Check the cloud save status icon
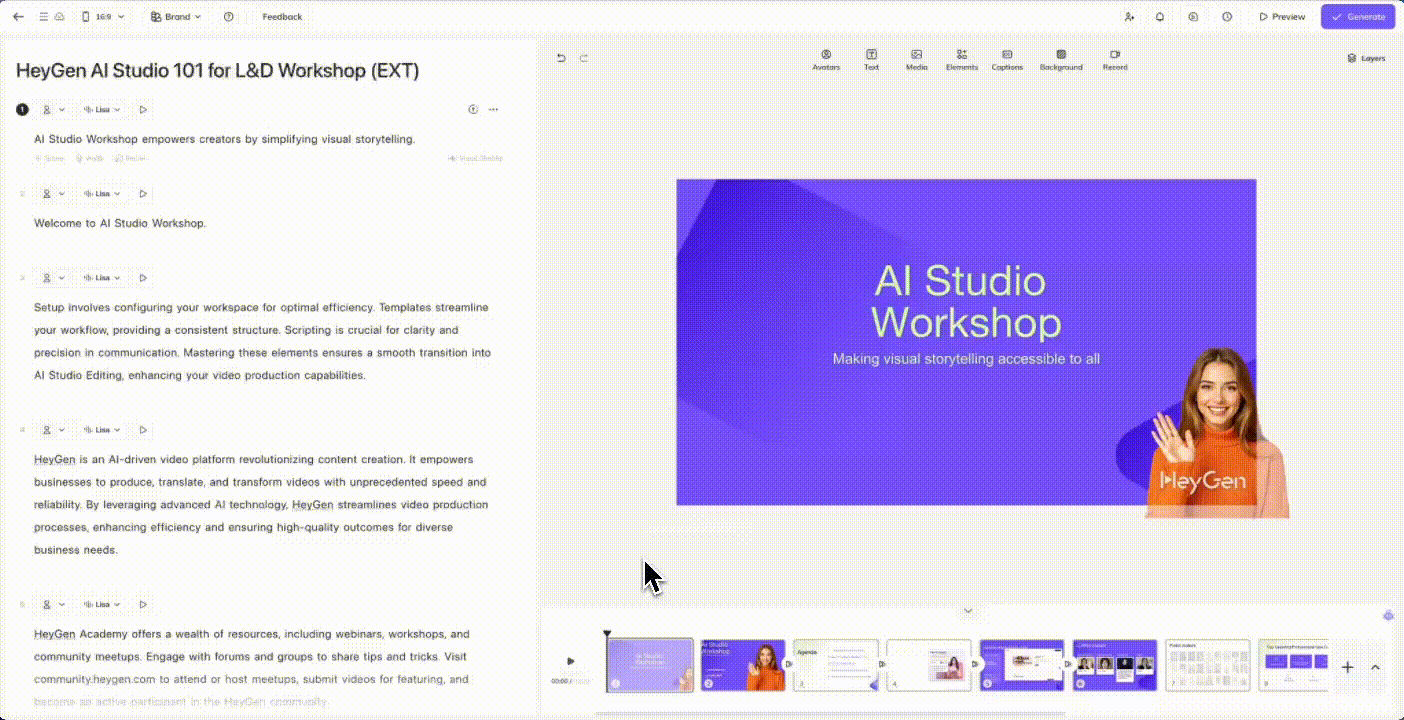This screenshot has width=1404, height=720. tap(59, 17)
